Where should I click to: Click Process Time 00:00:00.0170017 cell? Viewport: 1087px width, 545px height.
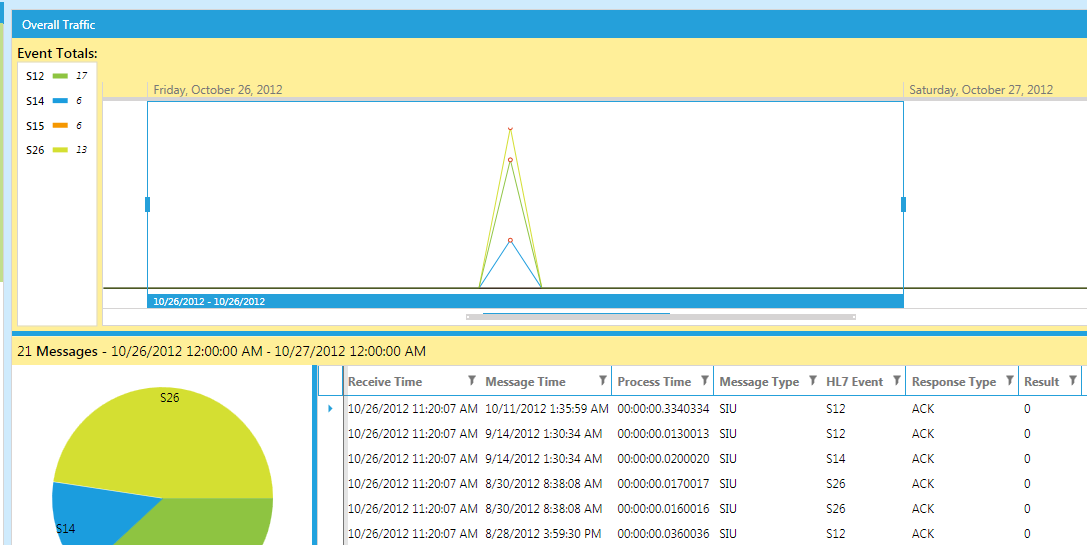tap(663, 484)
